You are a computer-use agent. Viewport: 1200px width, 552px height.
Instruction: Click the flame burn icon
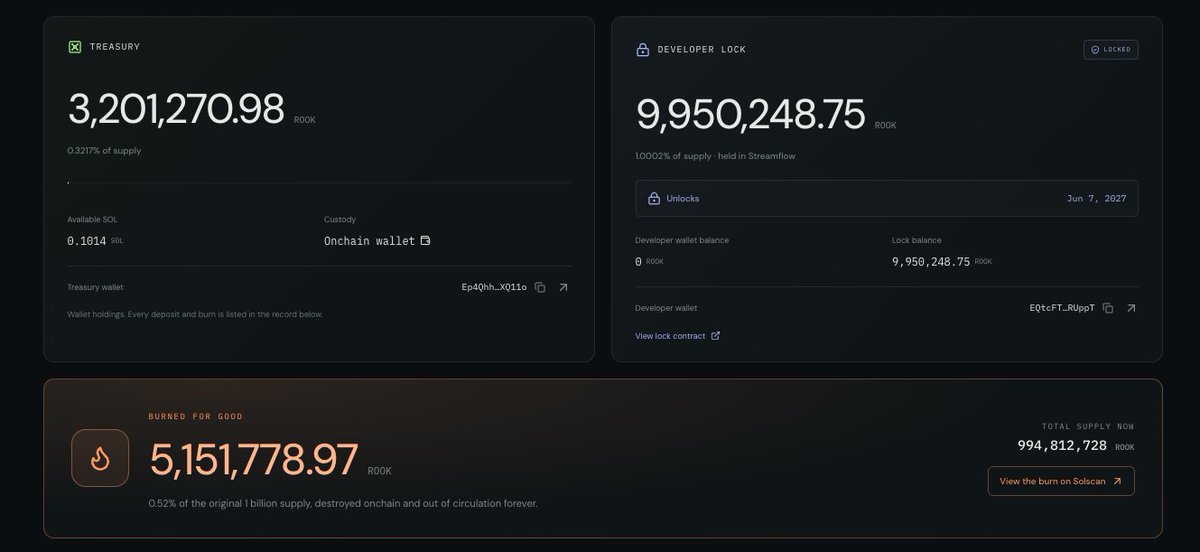[x=100, y=458]
